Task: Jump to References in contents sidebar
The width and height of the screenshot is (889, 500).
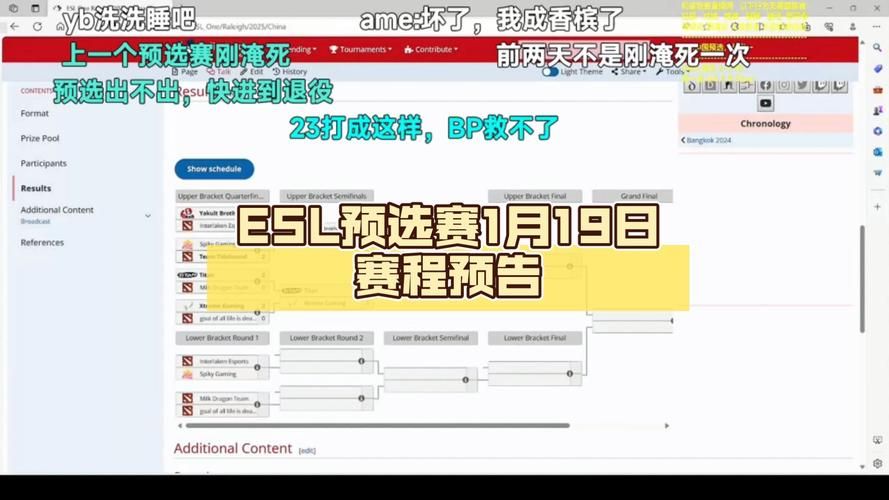Action: coord(42,243)
